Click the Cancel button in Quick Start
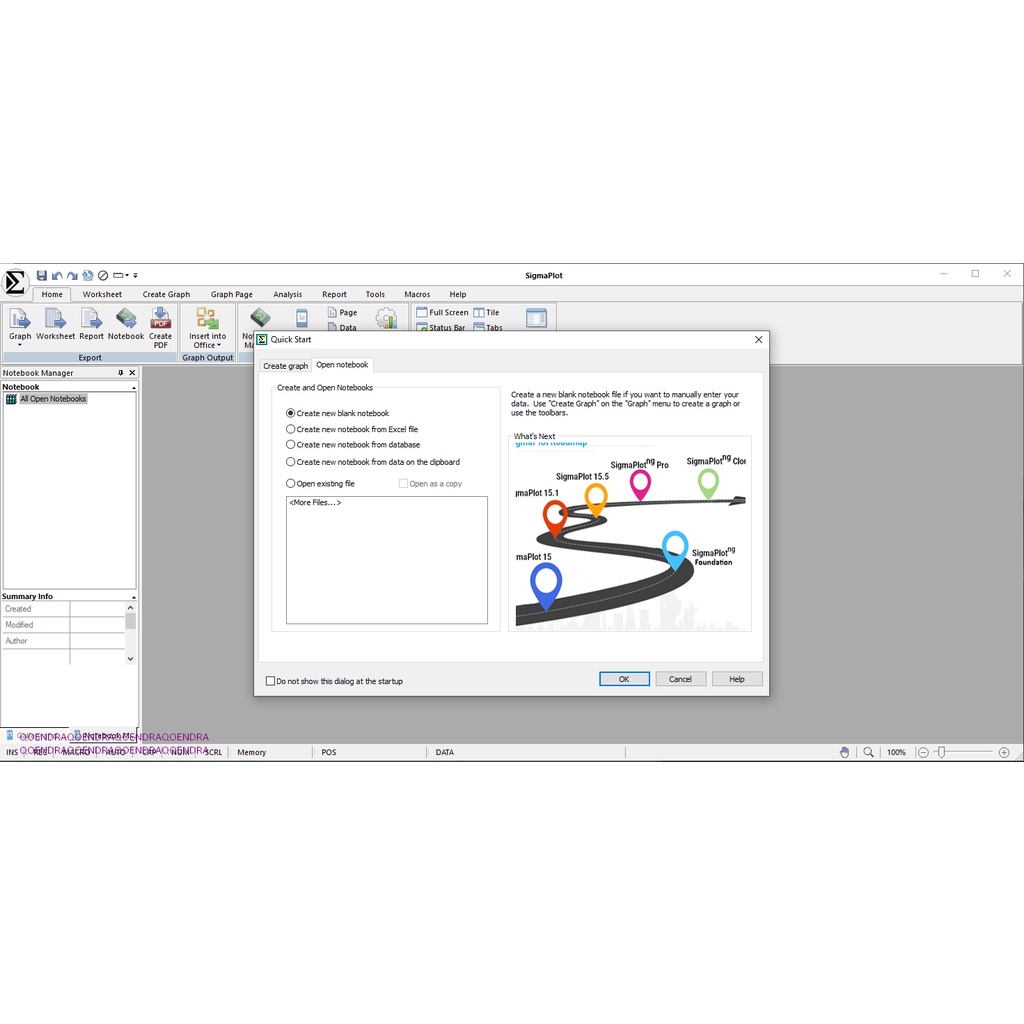The width and height of the screenshot is (1024, 1024). (680, 679)
